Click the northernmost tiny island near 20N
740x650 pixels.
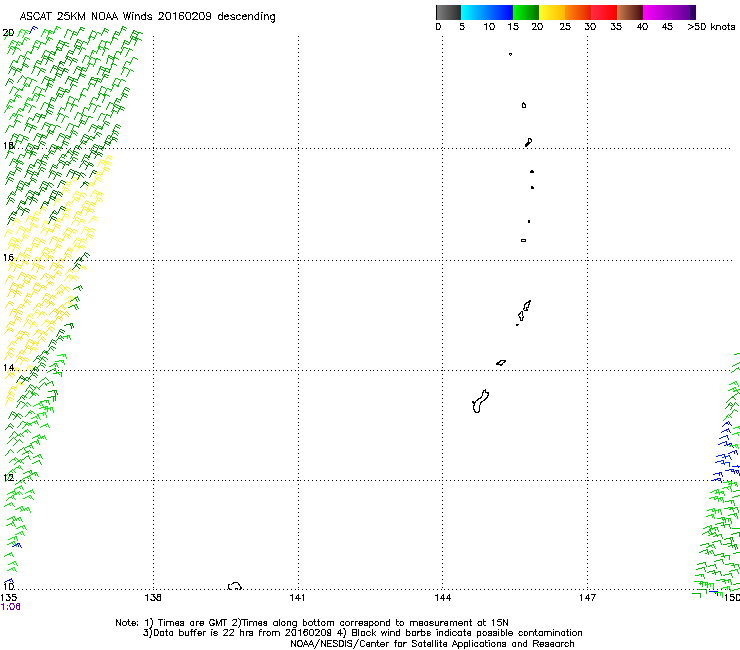(x=511, y=54)
